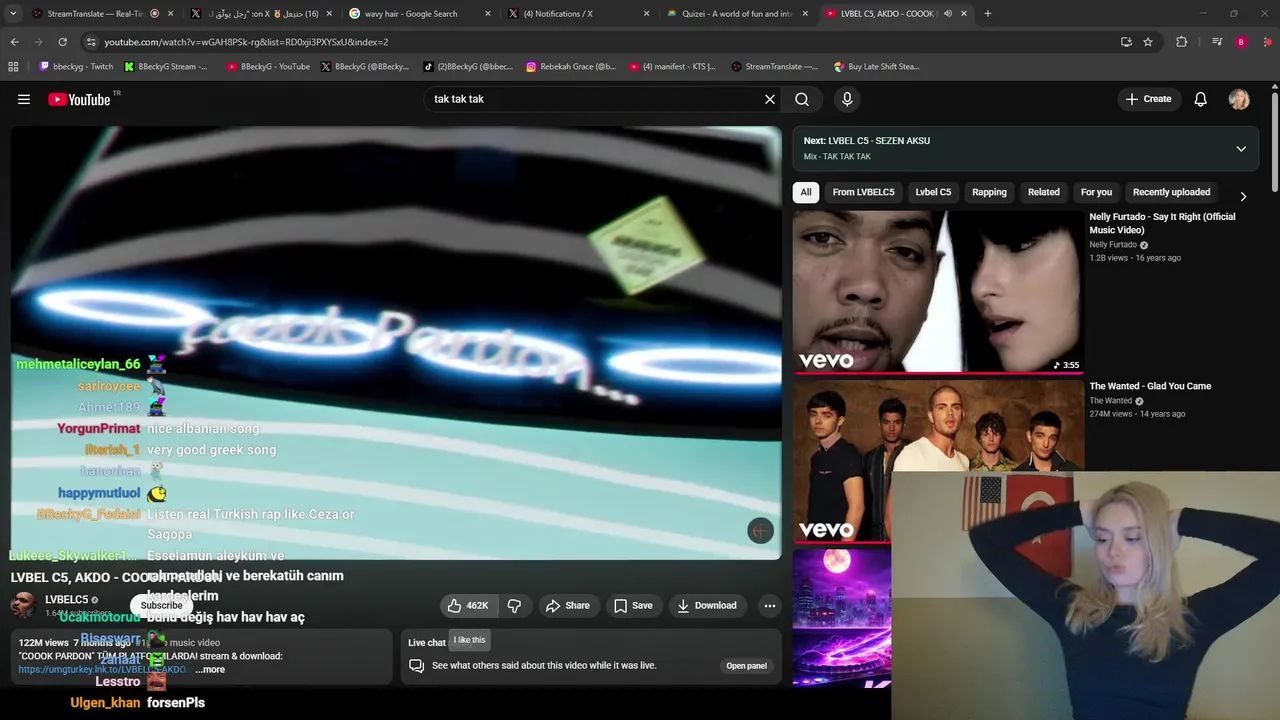Expand the description with ...more

coord(210,669)
